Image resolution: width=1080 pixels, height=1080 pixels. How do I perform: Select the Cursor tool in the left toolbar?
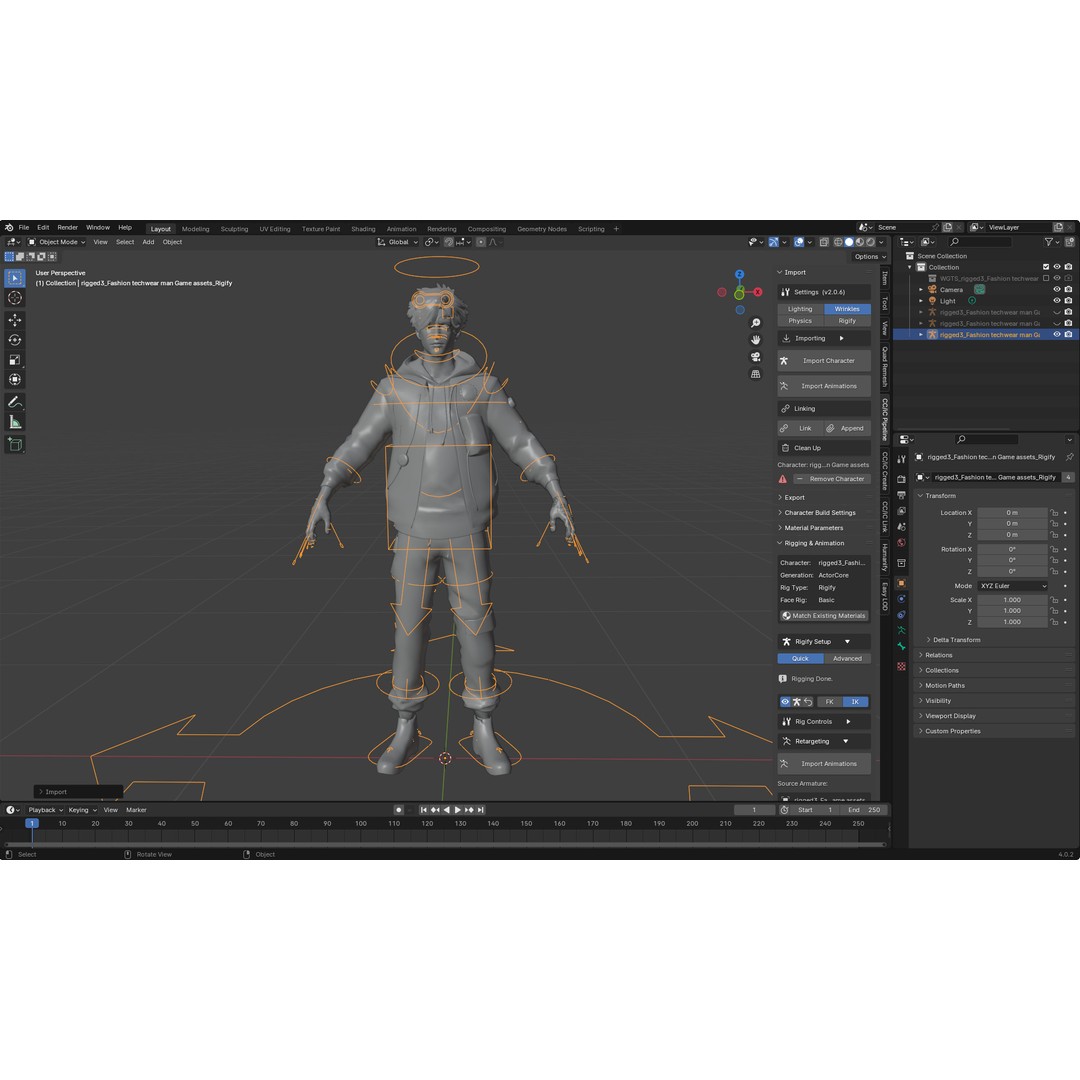tap(15, 298)
